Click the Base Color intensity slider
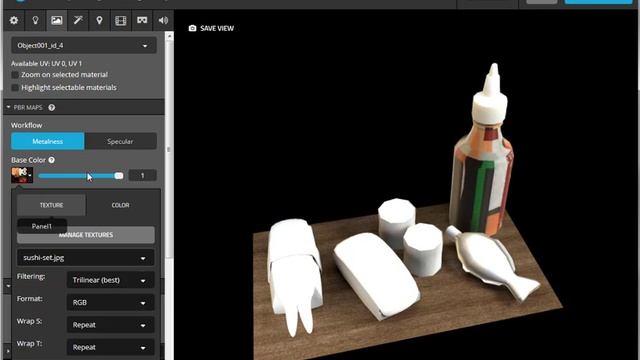Image resolution: width=640 pixels, height=360 pixels. (80, 176)
